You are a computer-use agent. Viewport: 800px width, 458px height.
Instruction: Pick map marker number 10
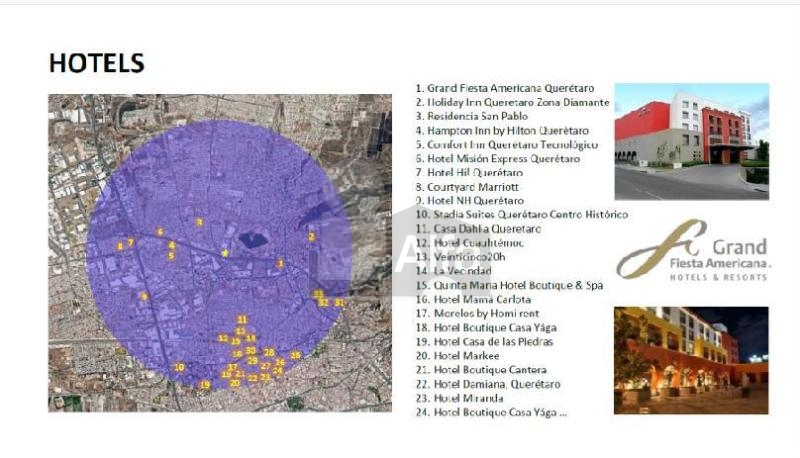point(179,367)
